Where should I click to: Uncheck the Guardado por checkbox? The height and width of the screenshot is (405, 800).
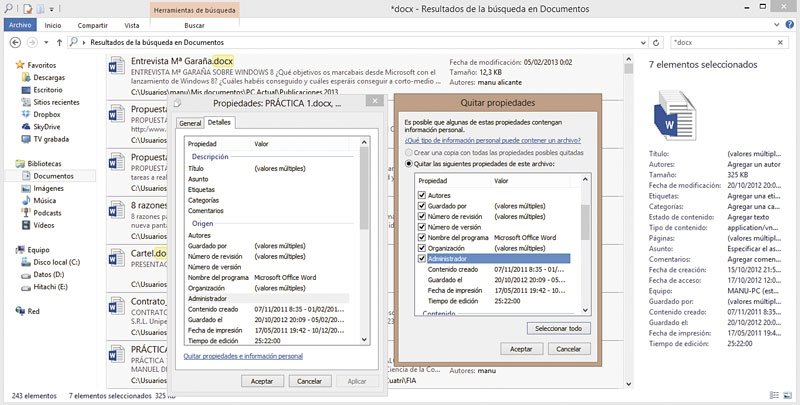[x=421, y=206]
